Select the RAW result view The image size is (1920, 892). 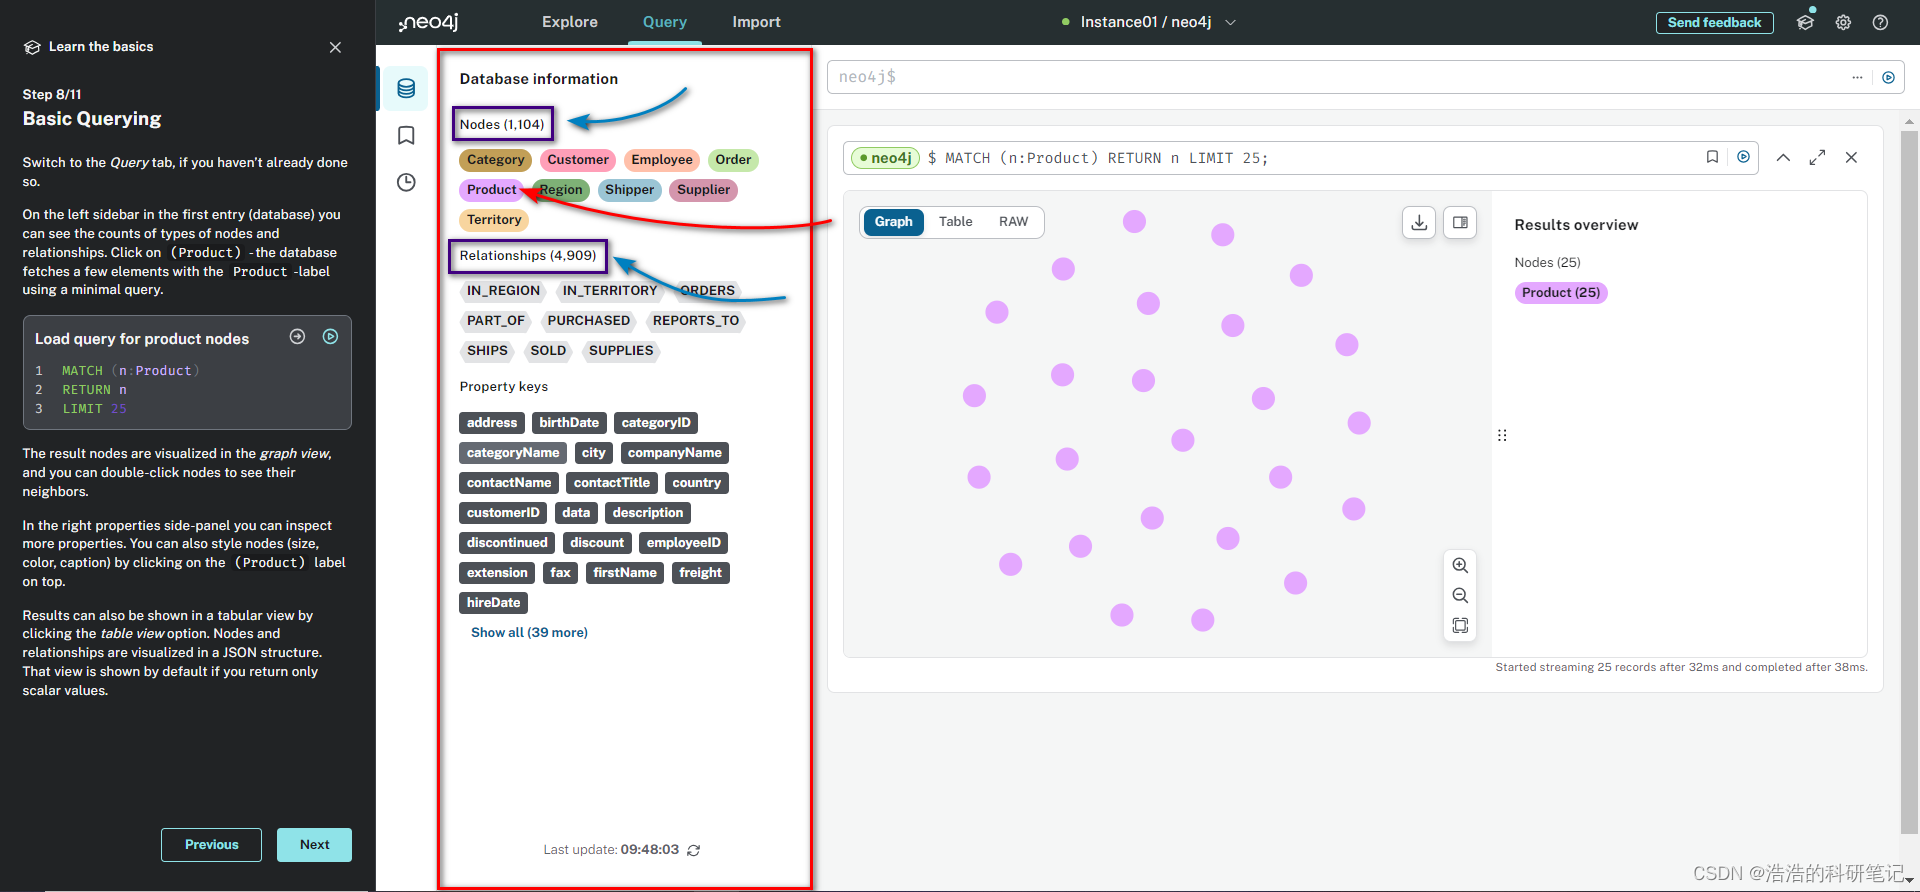pyautogui.click(x=1013, y=222)
